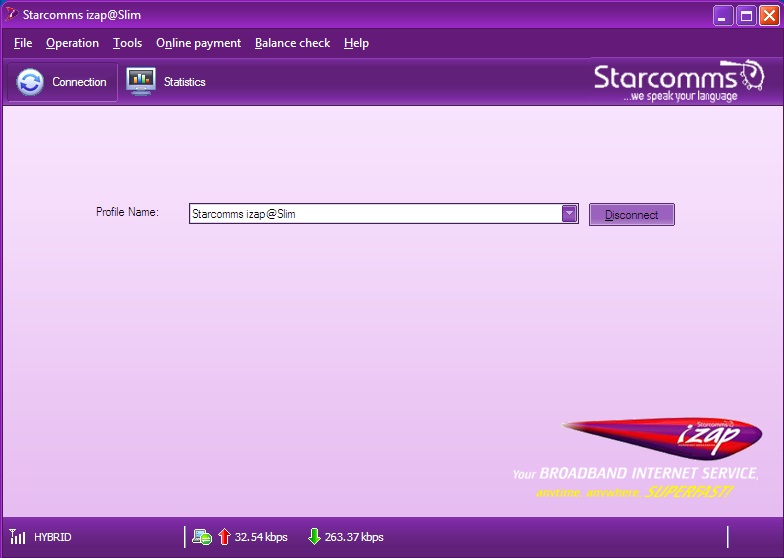Close the Starcomms izap window
This screenshot has width=784, height=558.
(x=769, y=16)
